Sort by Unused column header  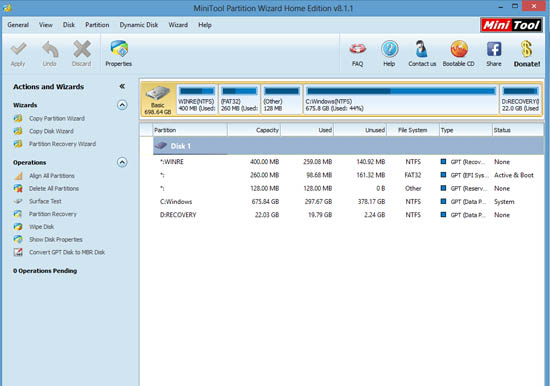click(360, 130)
